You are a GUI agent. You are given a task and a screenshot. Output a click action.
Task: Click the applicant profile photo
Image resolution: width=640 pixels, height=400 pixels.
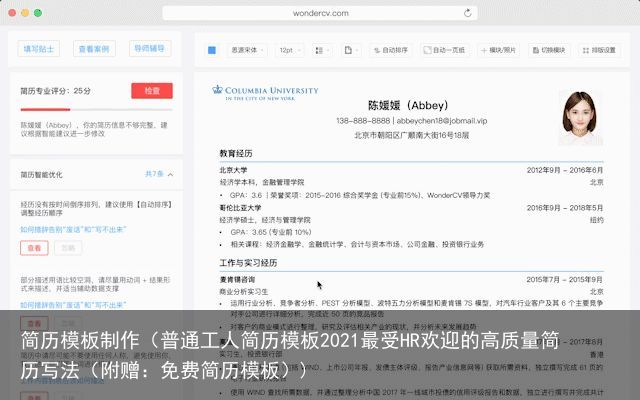click(x=580, y=118)
